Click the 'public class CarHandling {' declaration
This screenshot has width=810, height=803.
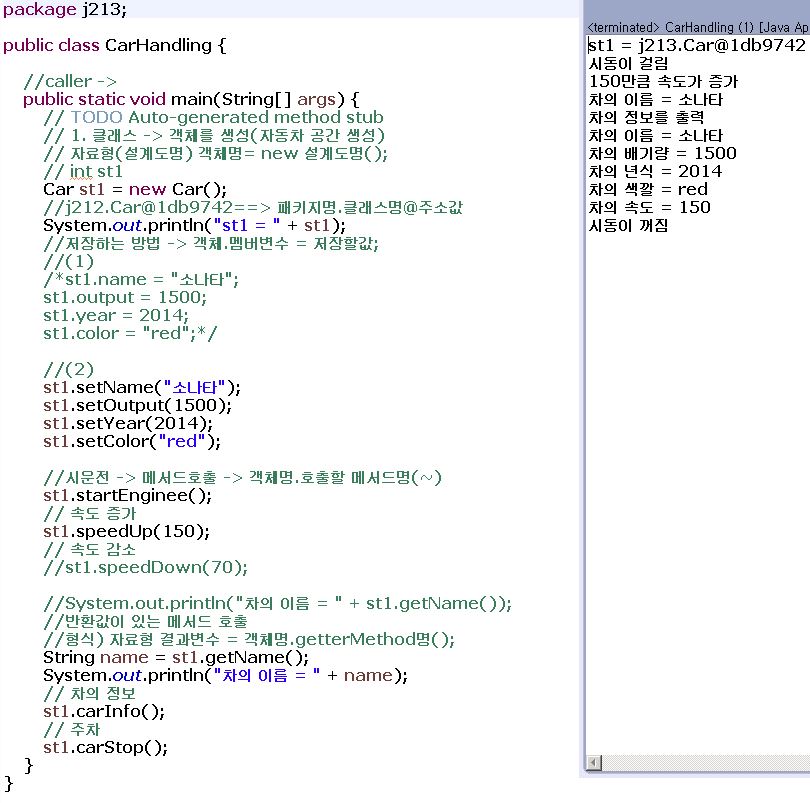tap(114, 45)
